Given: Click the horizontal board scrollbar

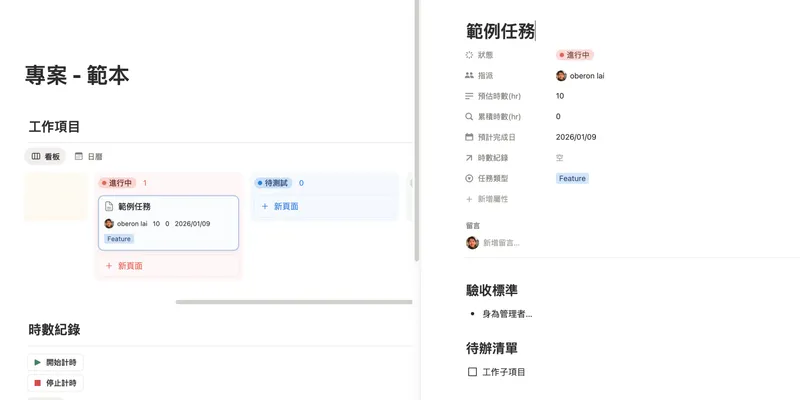Looking at the screenshot, I should click(x=294, y=302).
